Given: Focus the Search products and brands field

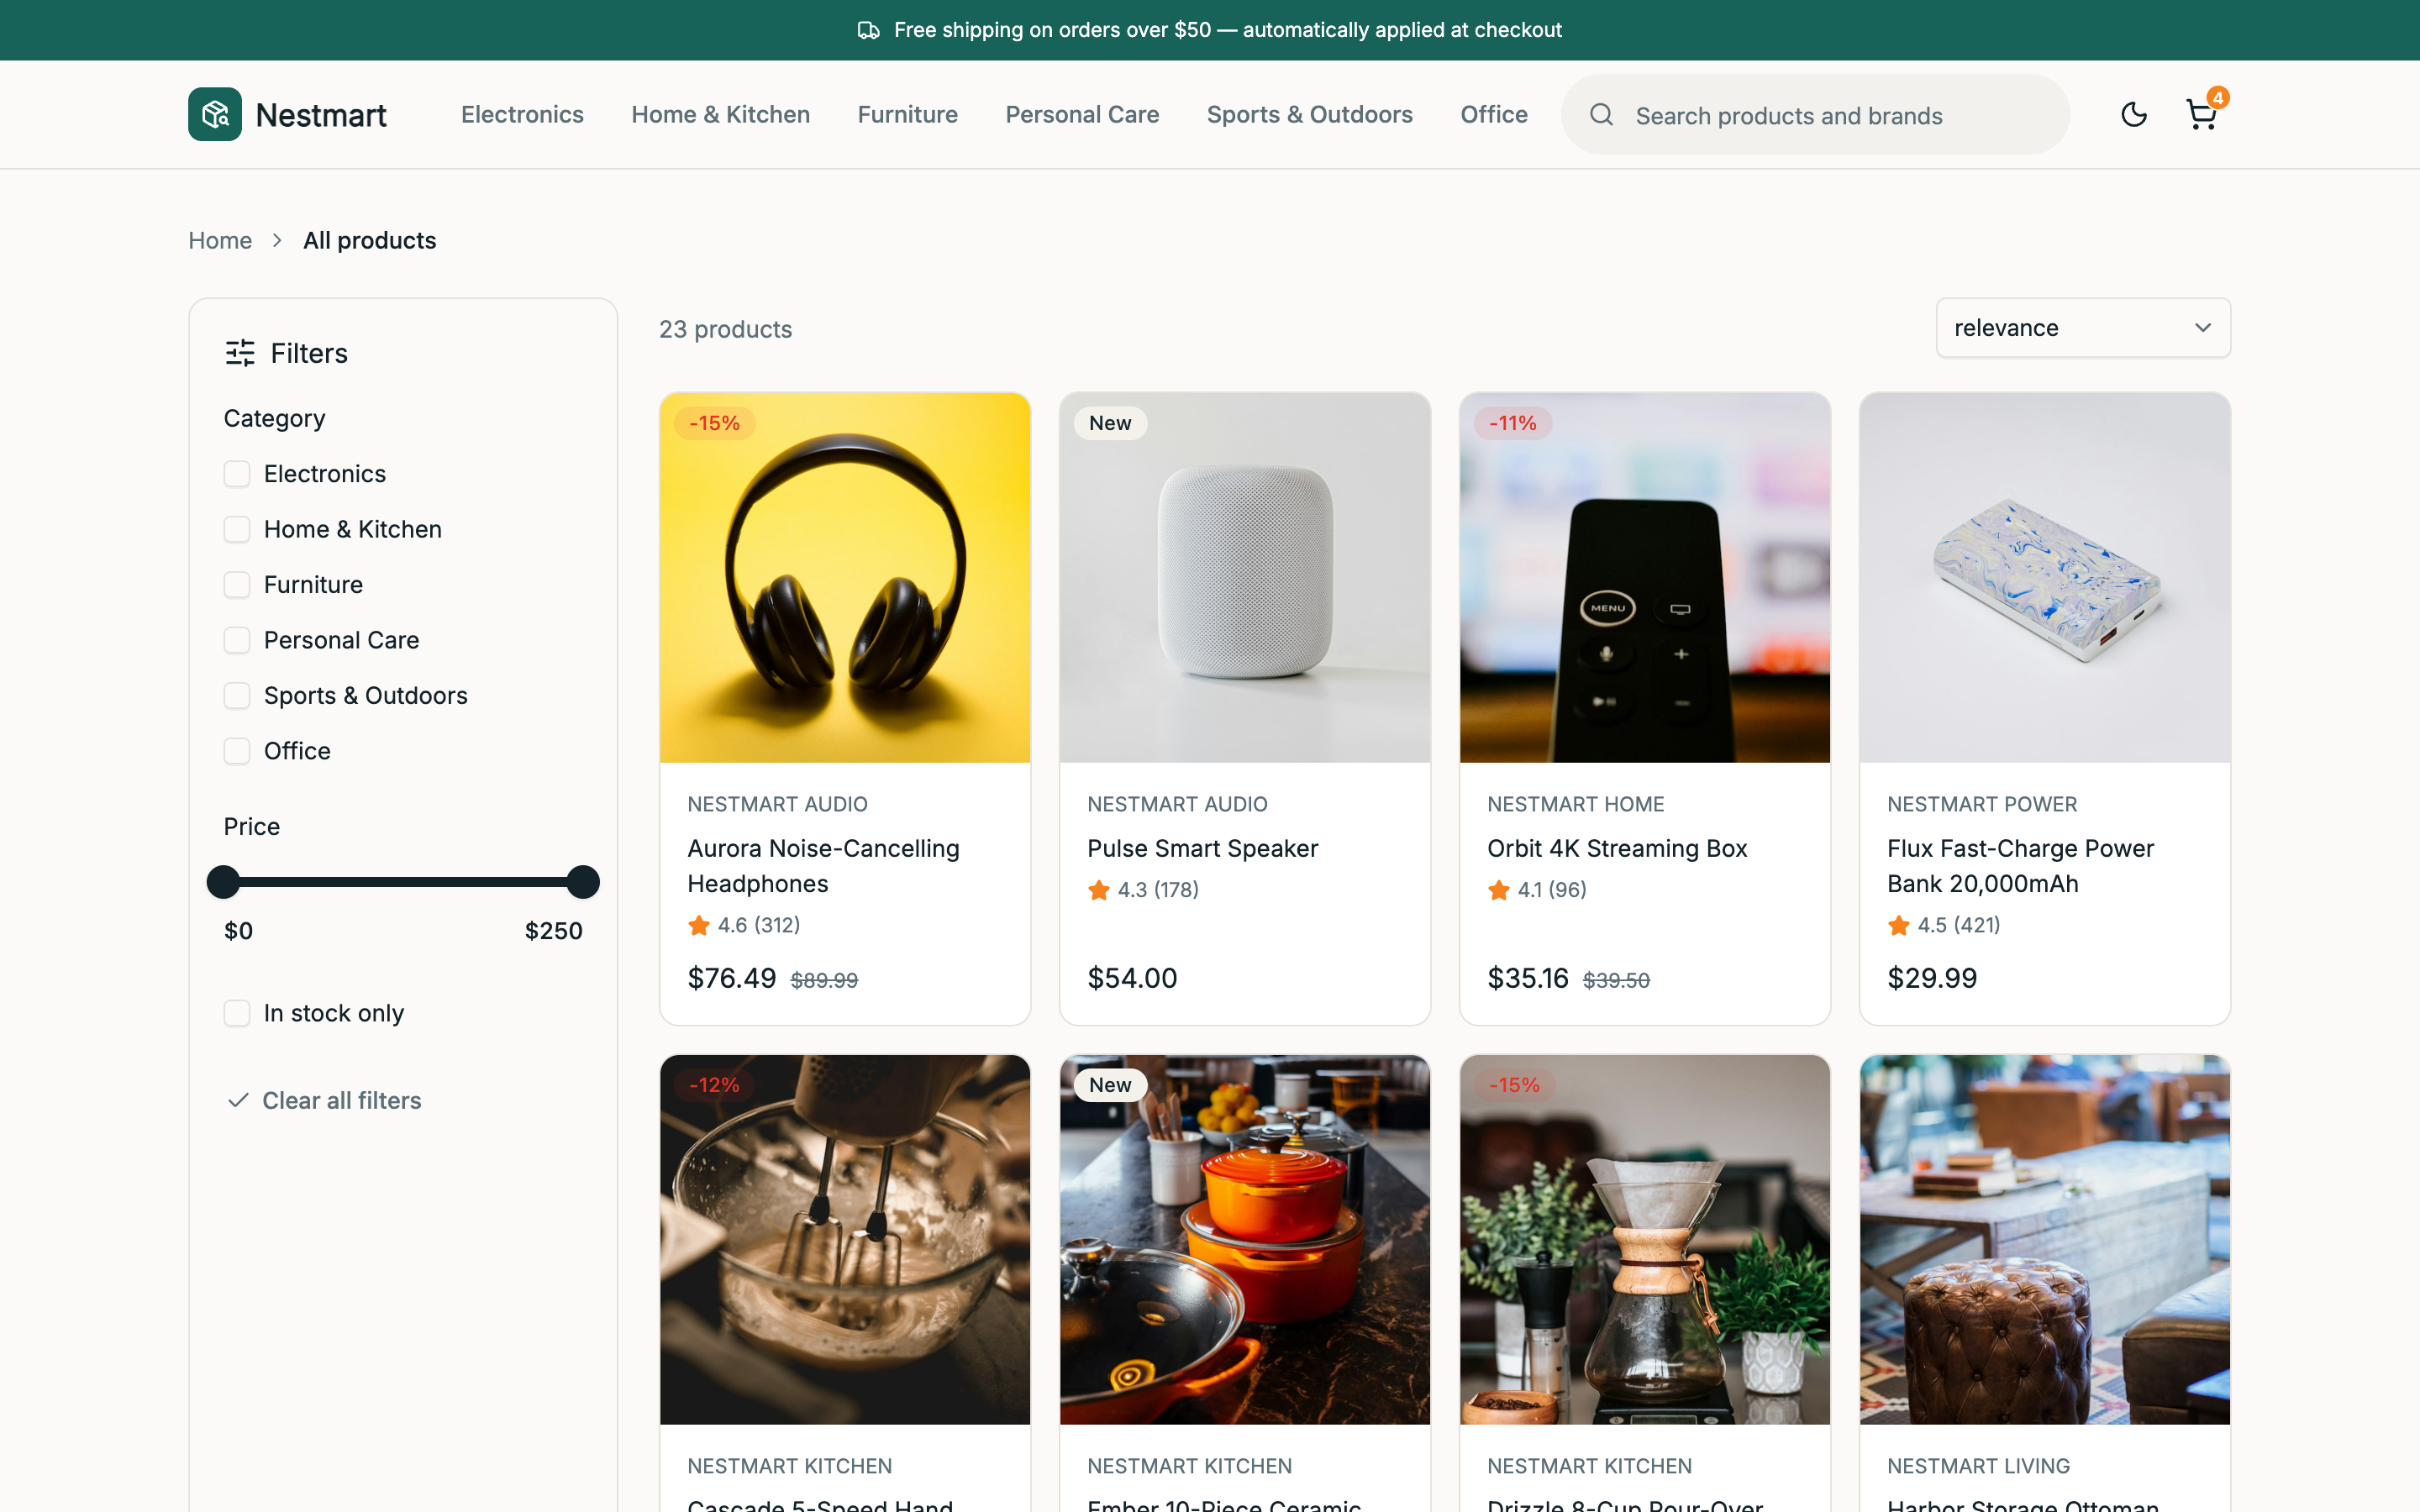Looking at the screenshot, I should 1815,115.
